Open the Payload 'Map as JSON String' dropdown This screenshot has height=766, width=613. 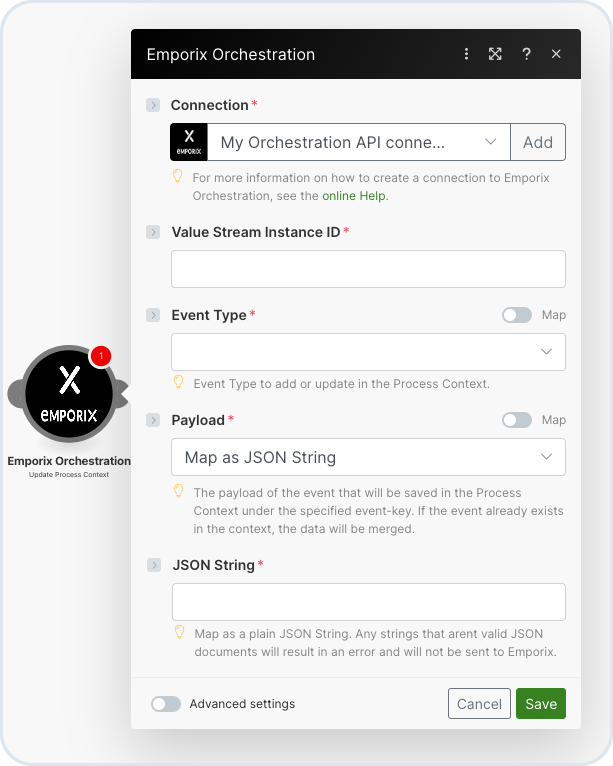(368, 457)
